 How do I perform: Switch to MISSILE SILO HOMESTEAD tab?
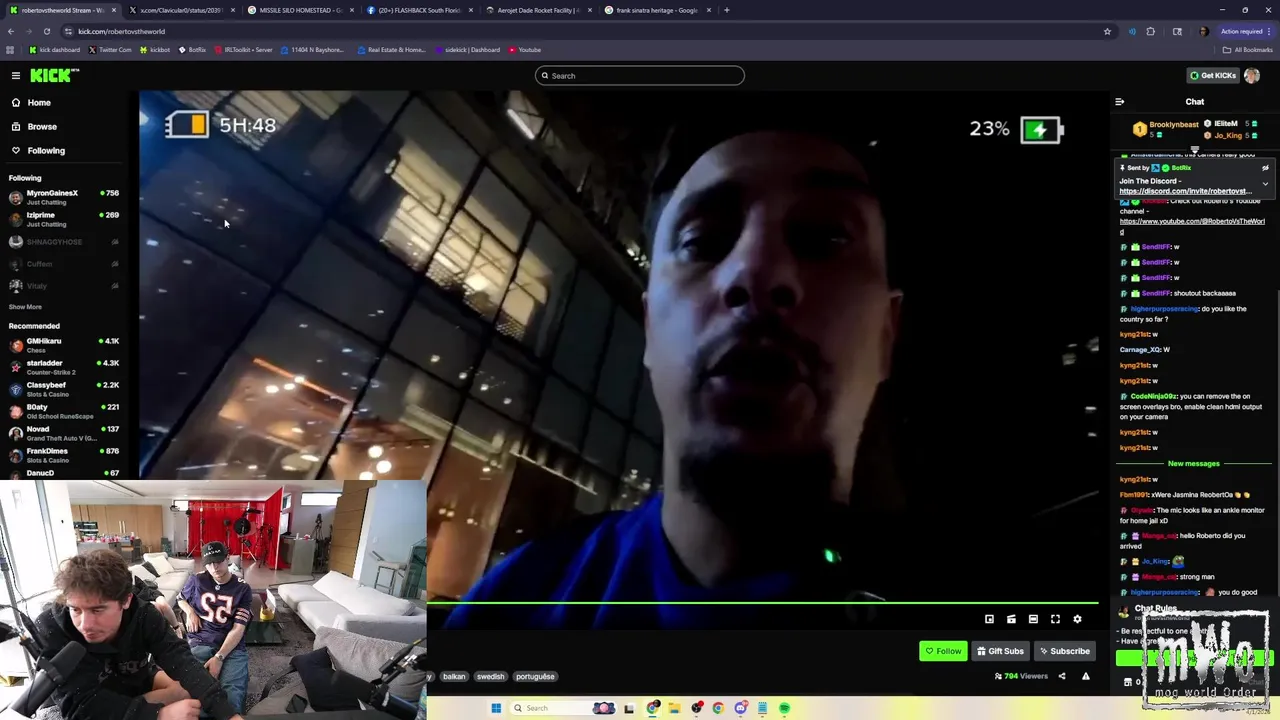(300, 10)
